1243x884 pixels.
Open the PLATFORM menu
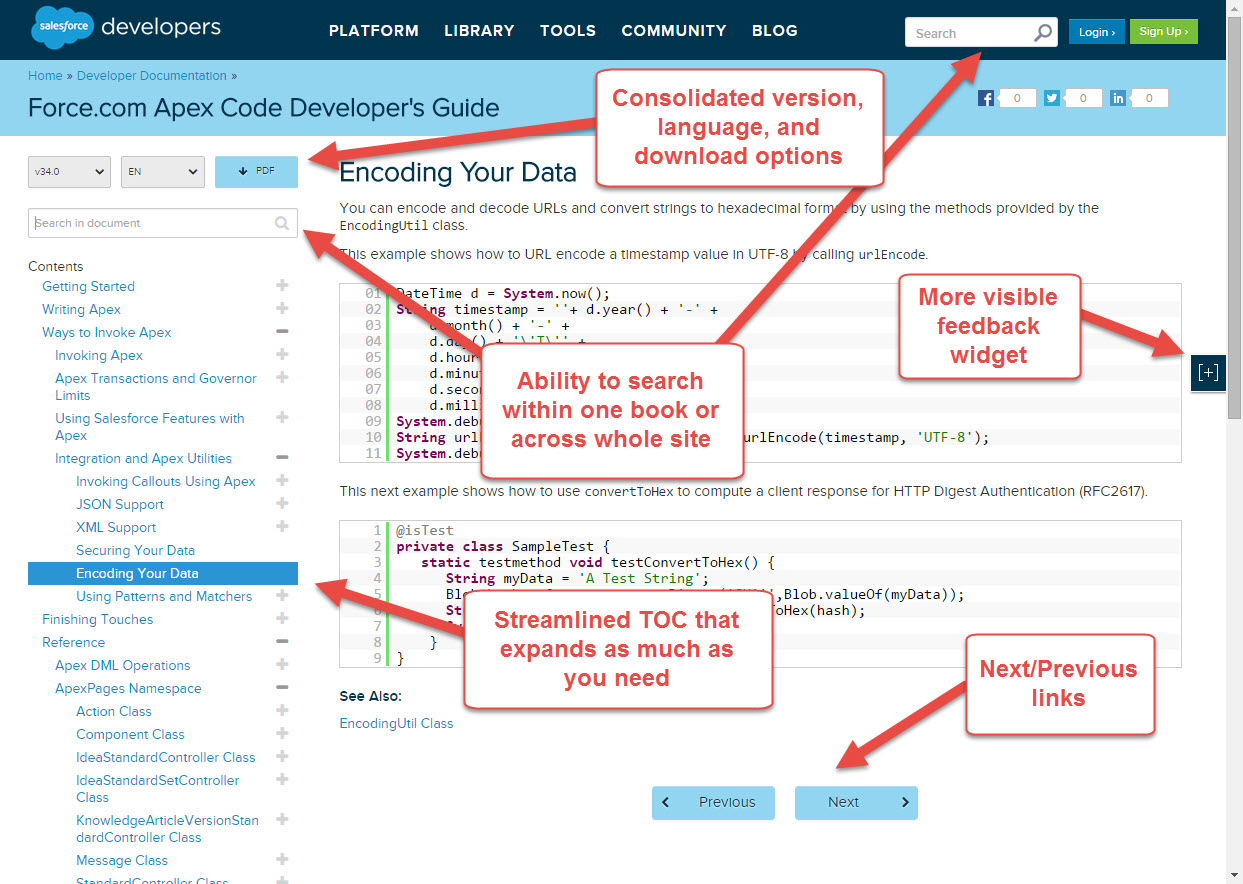click(374, 31)
